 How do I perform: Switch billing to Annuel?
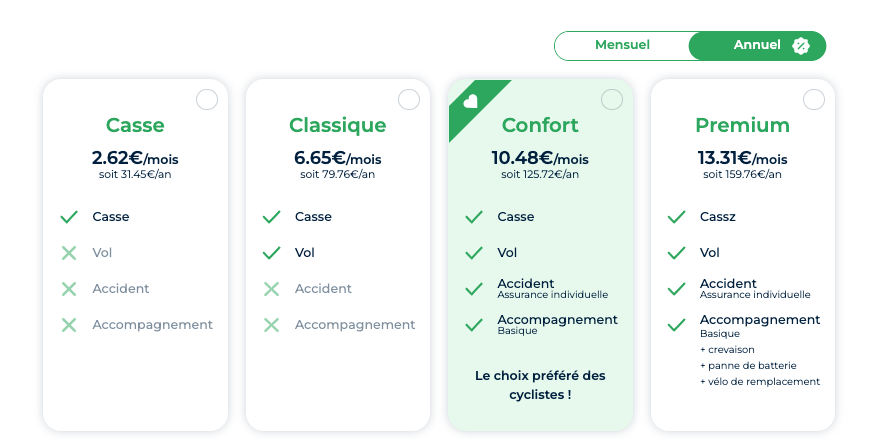pos(757,45)
